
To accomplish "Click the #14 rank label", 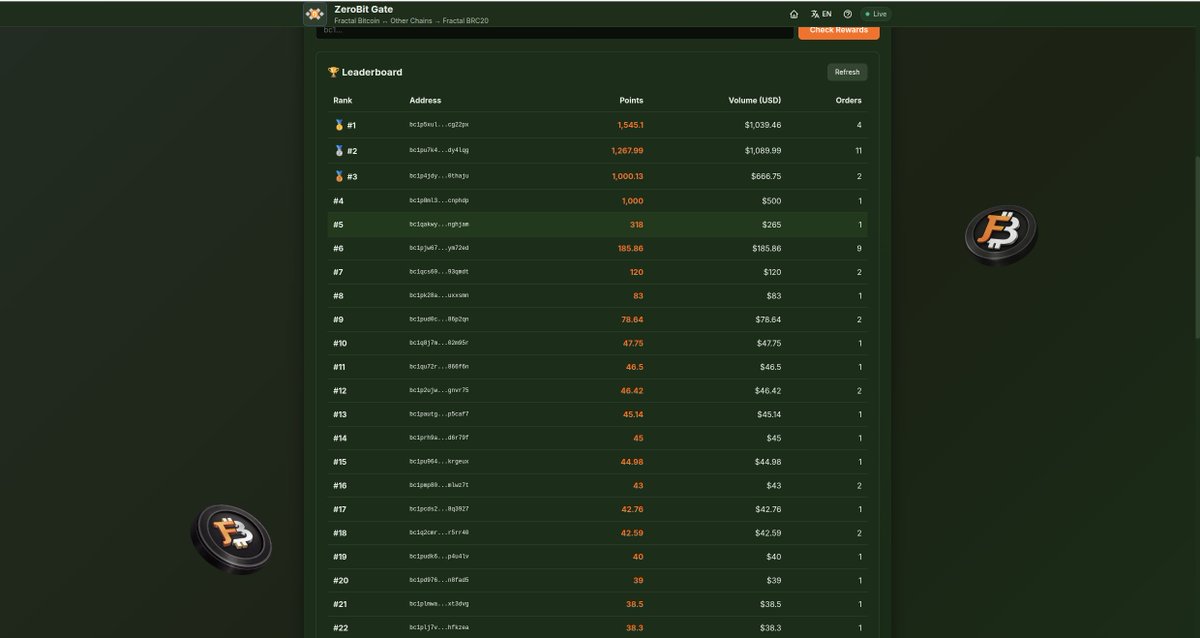I will [x=340, y=438].
